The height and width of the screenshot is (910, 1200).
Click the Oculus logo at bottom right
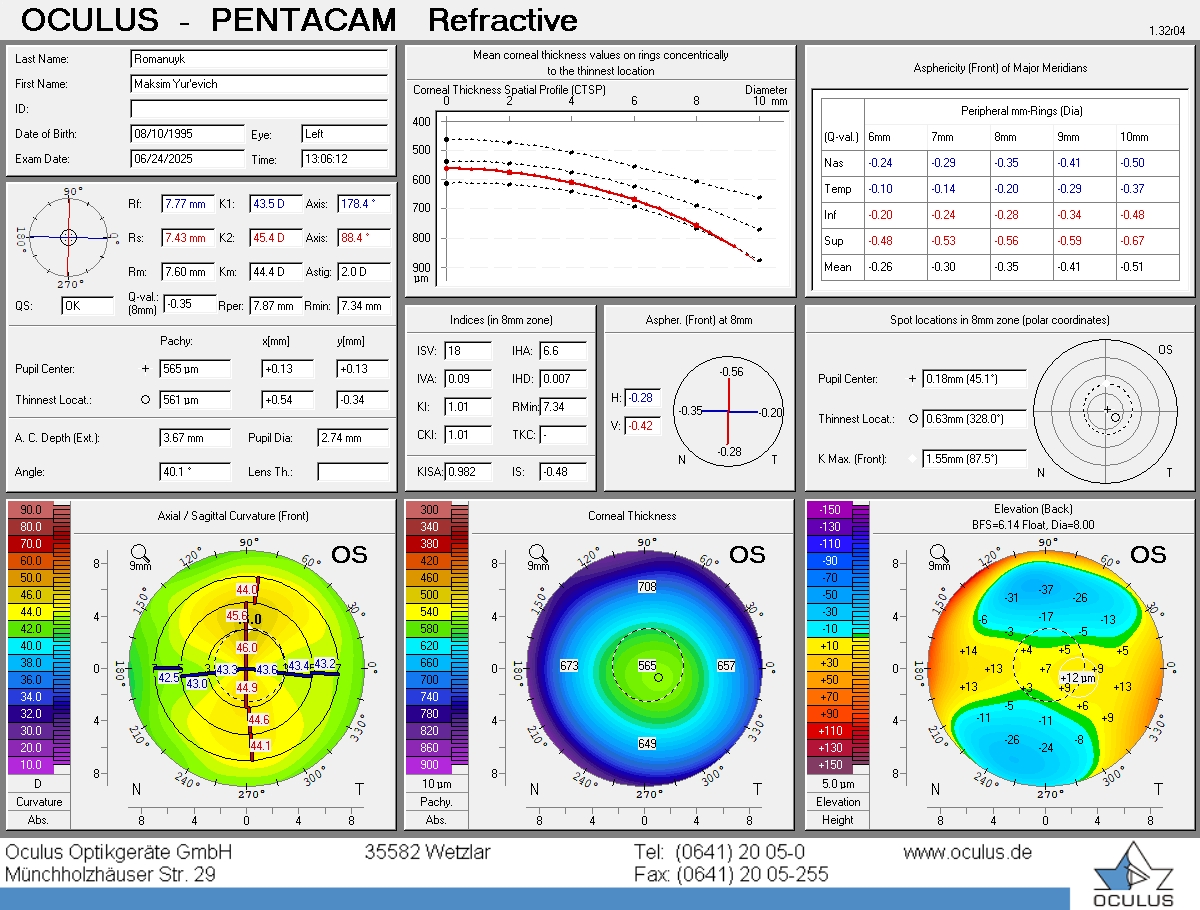(x=1133, y=873)
